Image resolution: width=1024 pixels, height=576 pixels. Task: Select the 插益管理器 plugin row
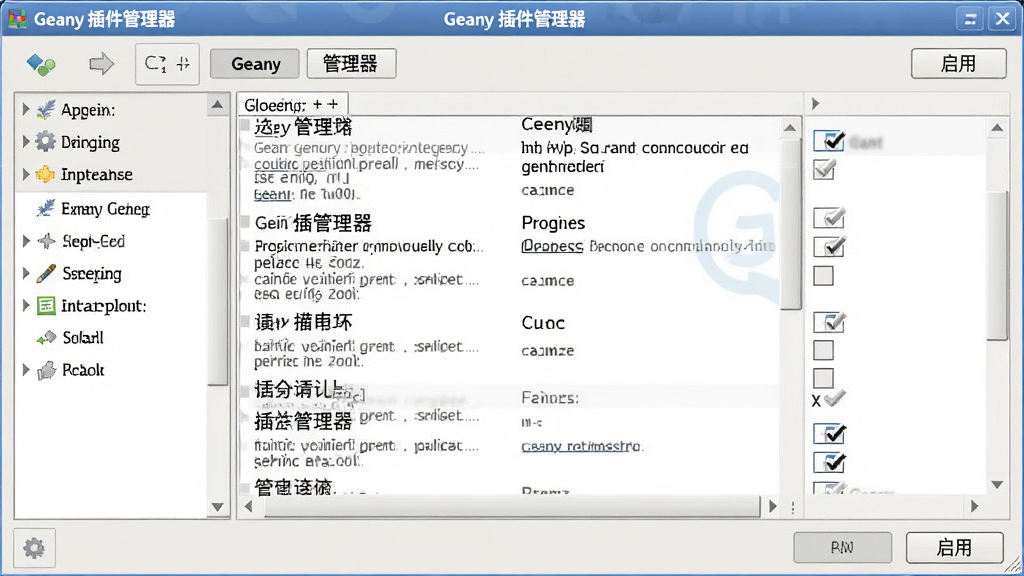tap(303, 421)
